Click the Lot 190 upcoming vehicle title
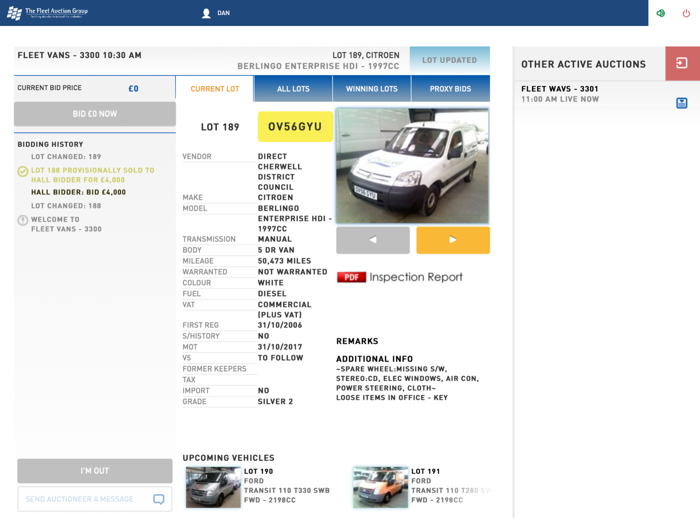 (x=258, y=471)
